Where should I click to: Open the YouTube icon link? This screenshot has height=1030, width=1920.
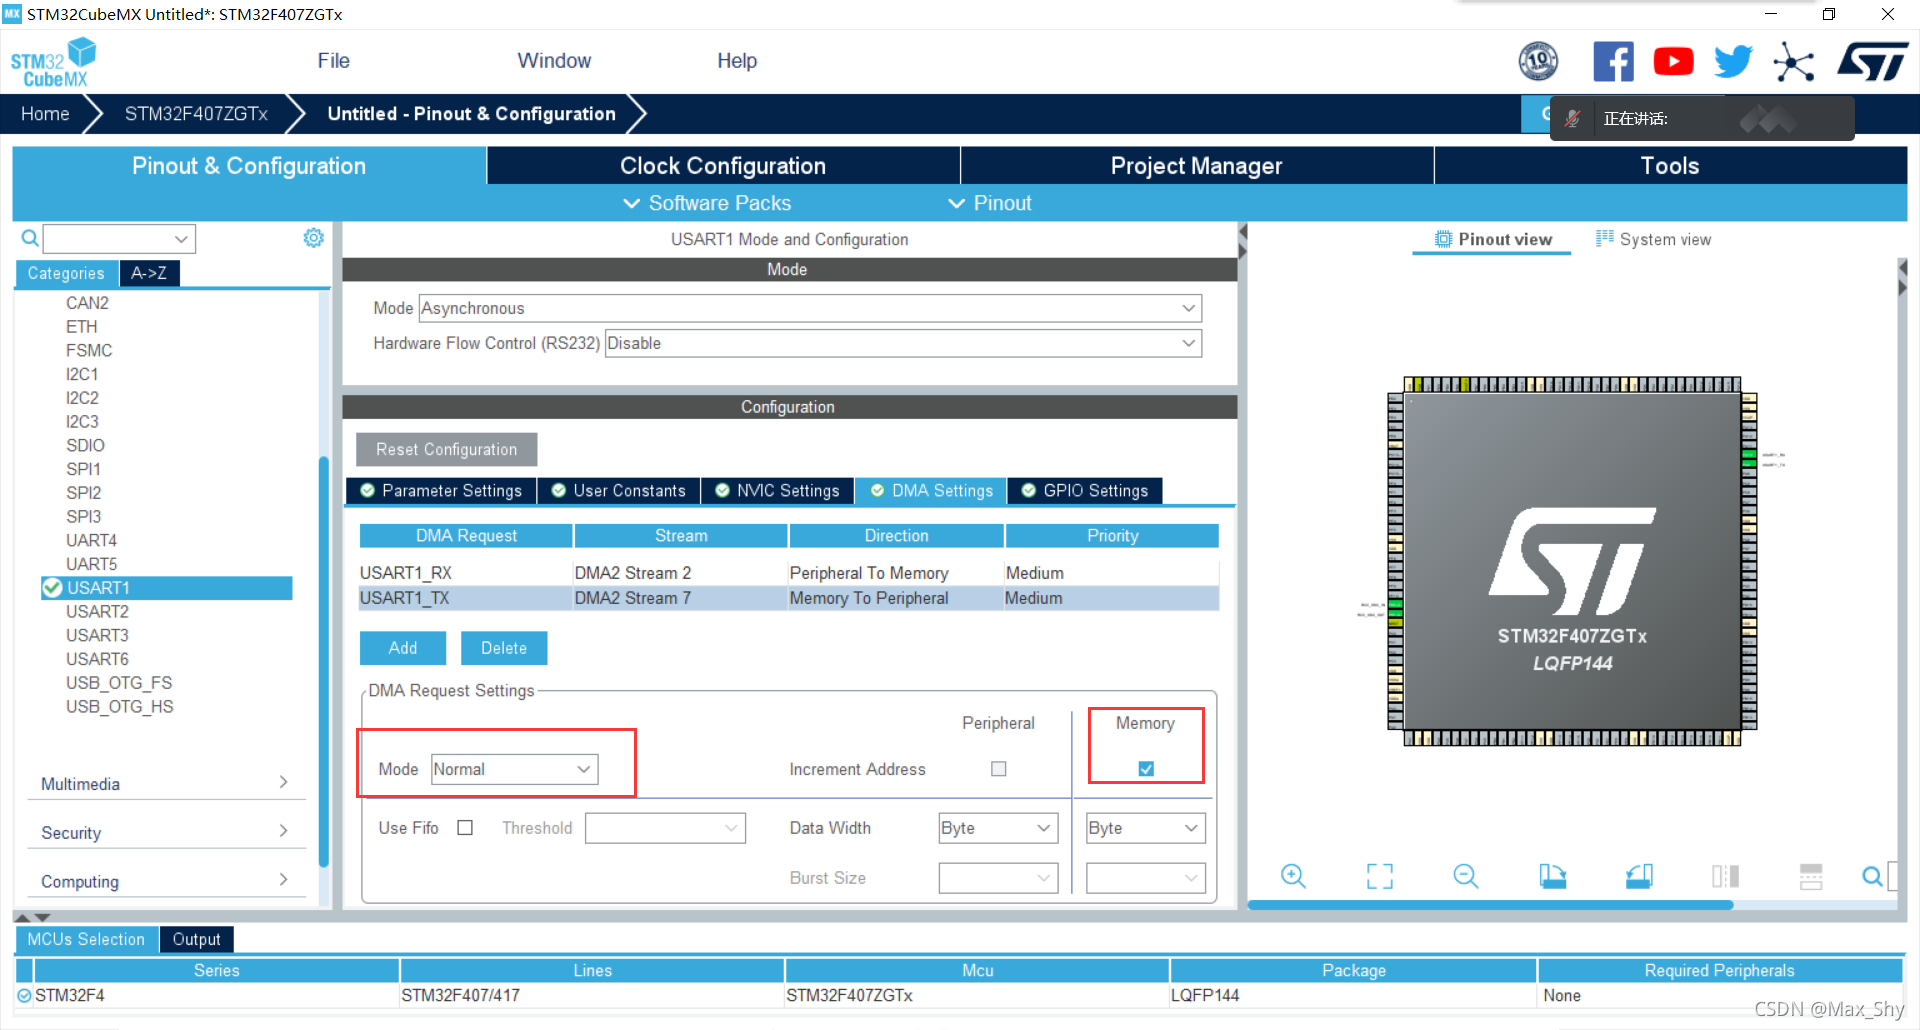[1673, 61]
